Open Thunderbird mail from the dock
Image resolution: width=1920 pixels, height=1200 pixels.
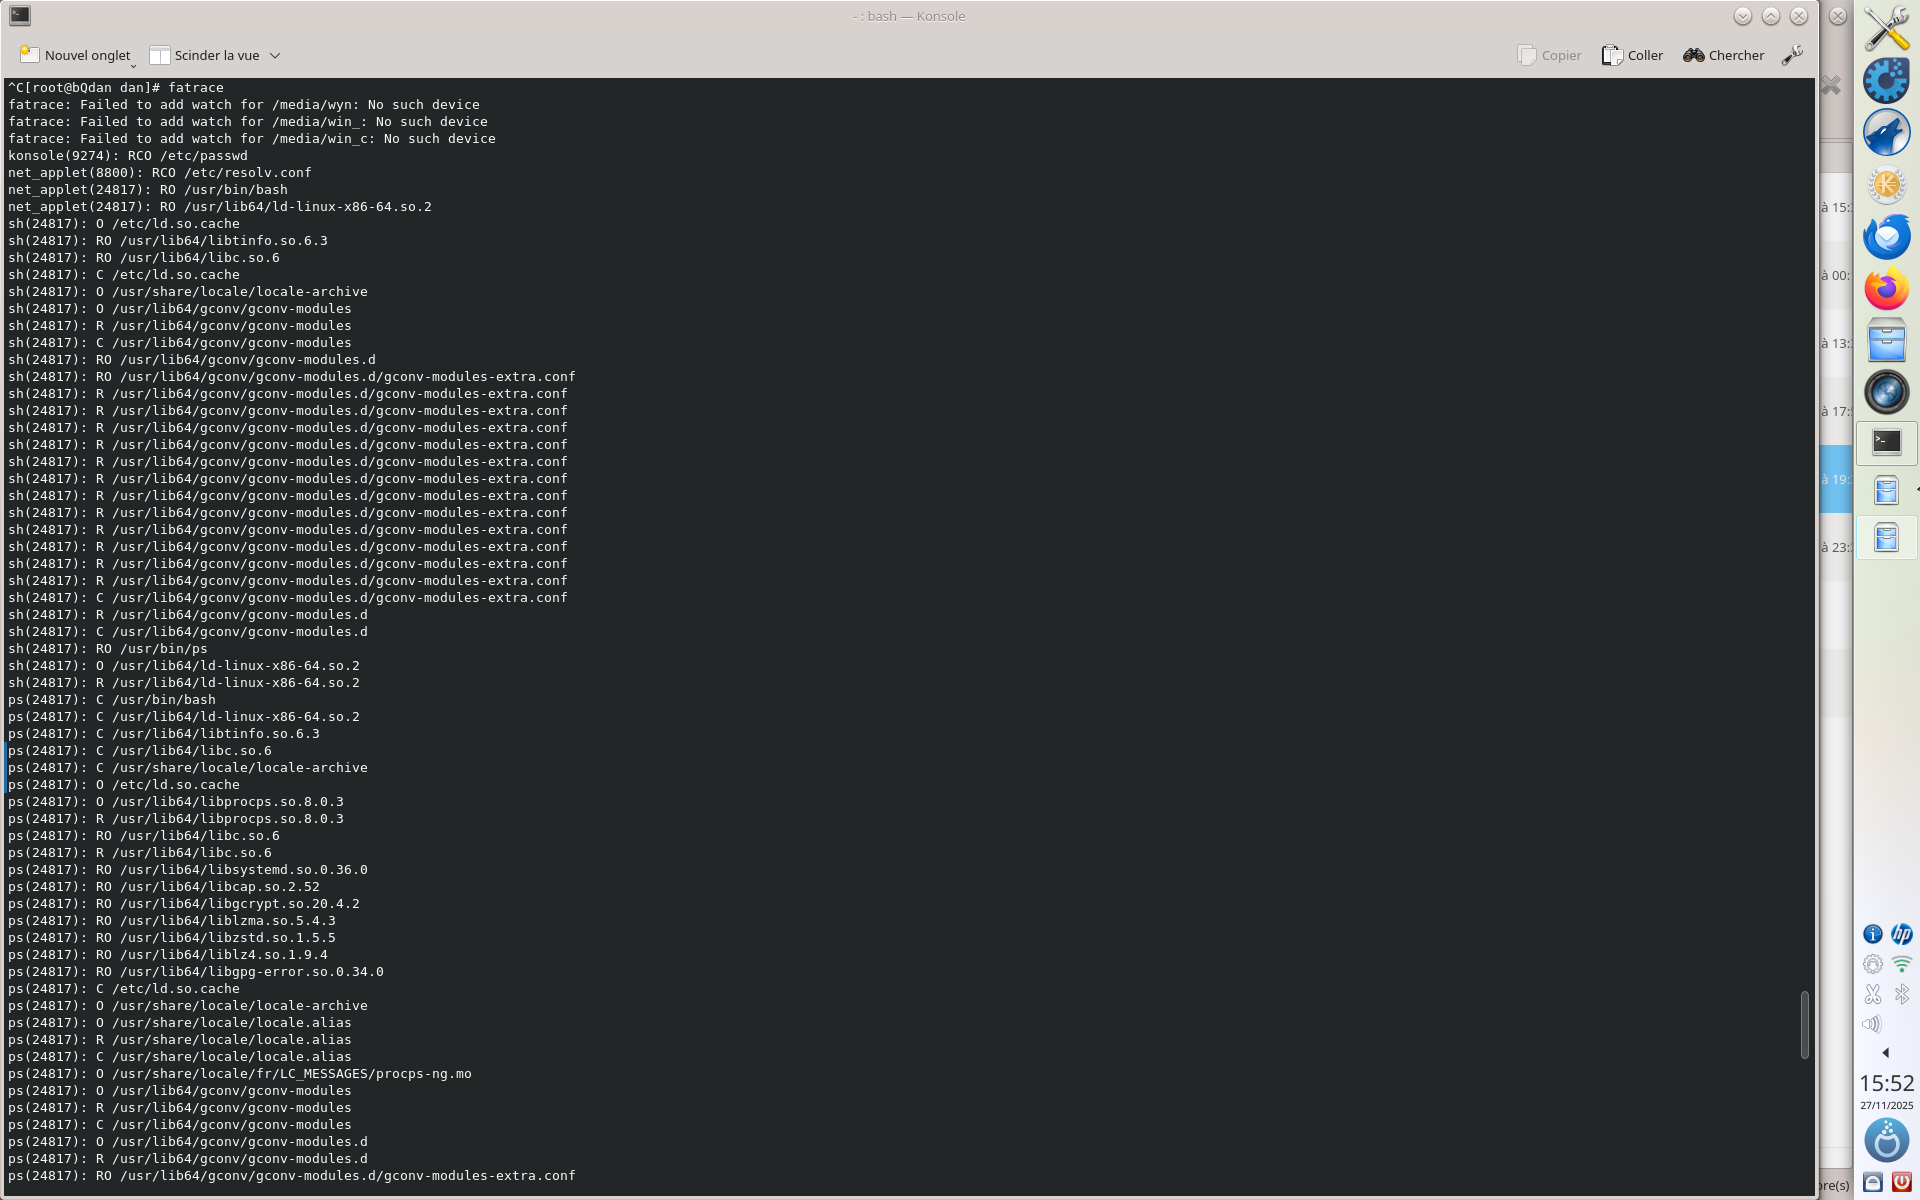point(1886,237)
